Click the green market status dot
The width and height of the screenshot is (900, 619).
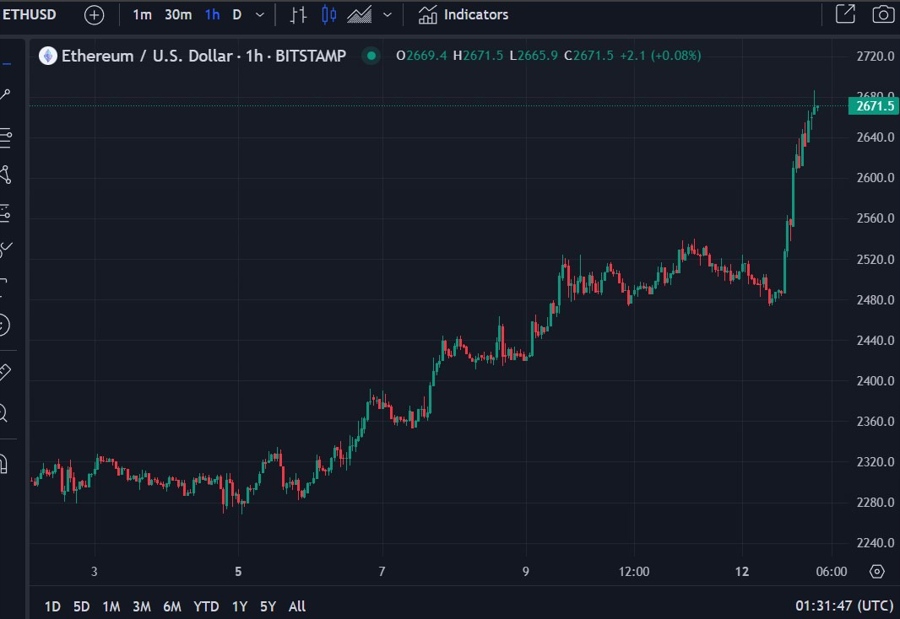point(371,56)
